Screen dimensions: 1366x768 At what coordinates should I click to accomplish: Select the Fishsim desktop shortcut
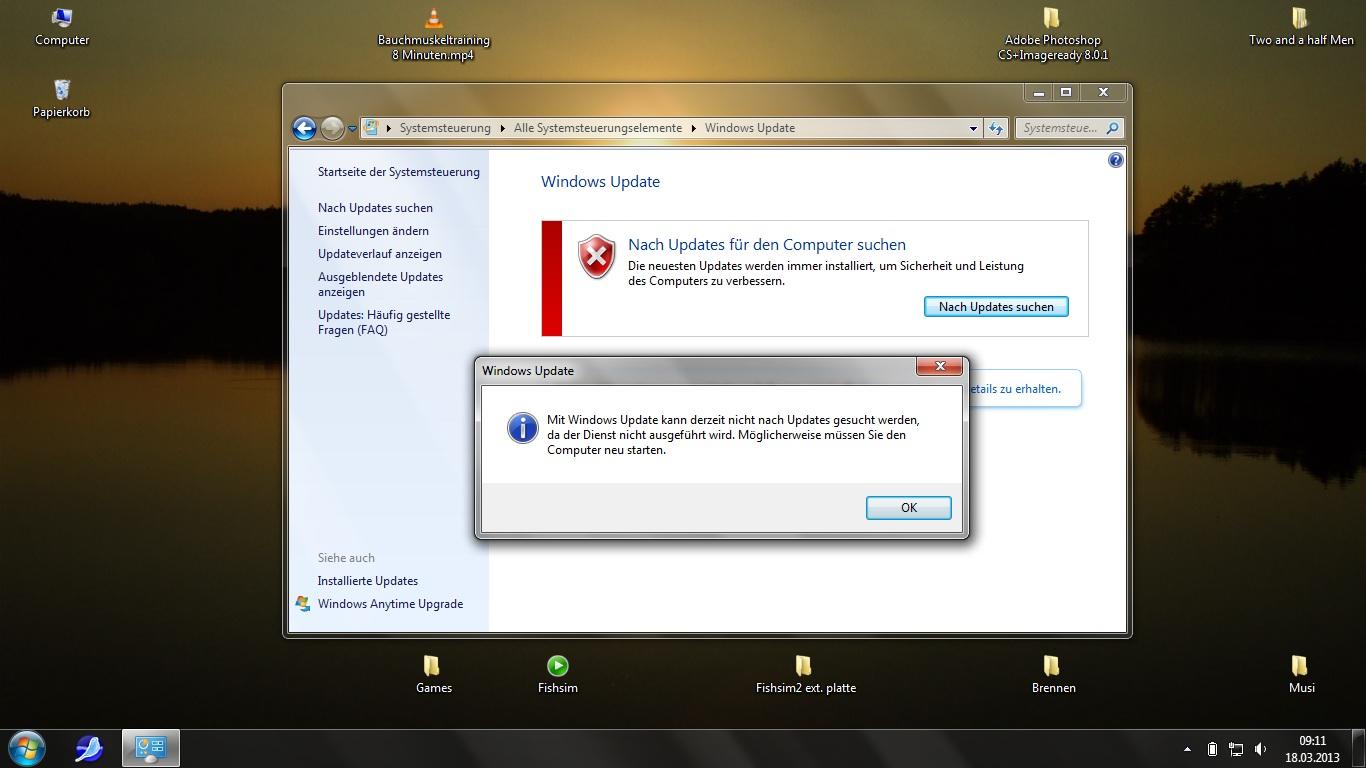pos(558,675)
